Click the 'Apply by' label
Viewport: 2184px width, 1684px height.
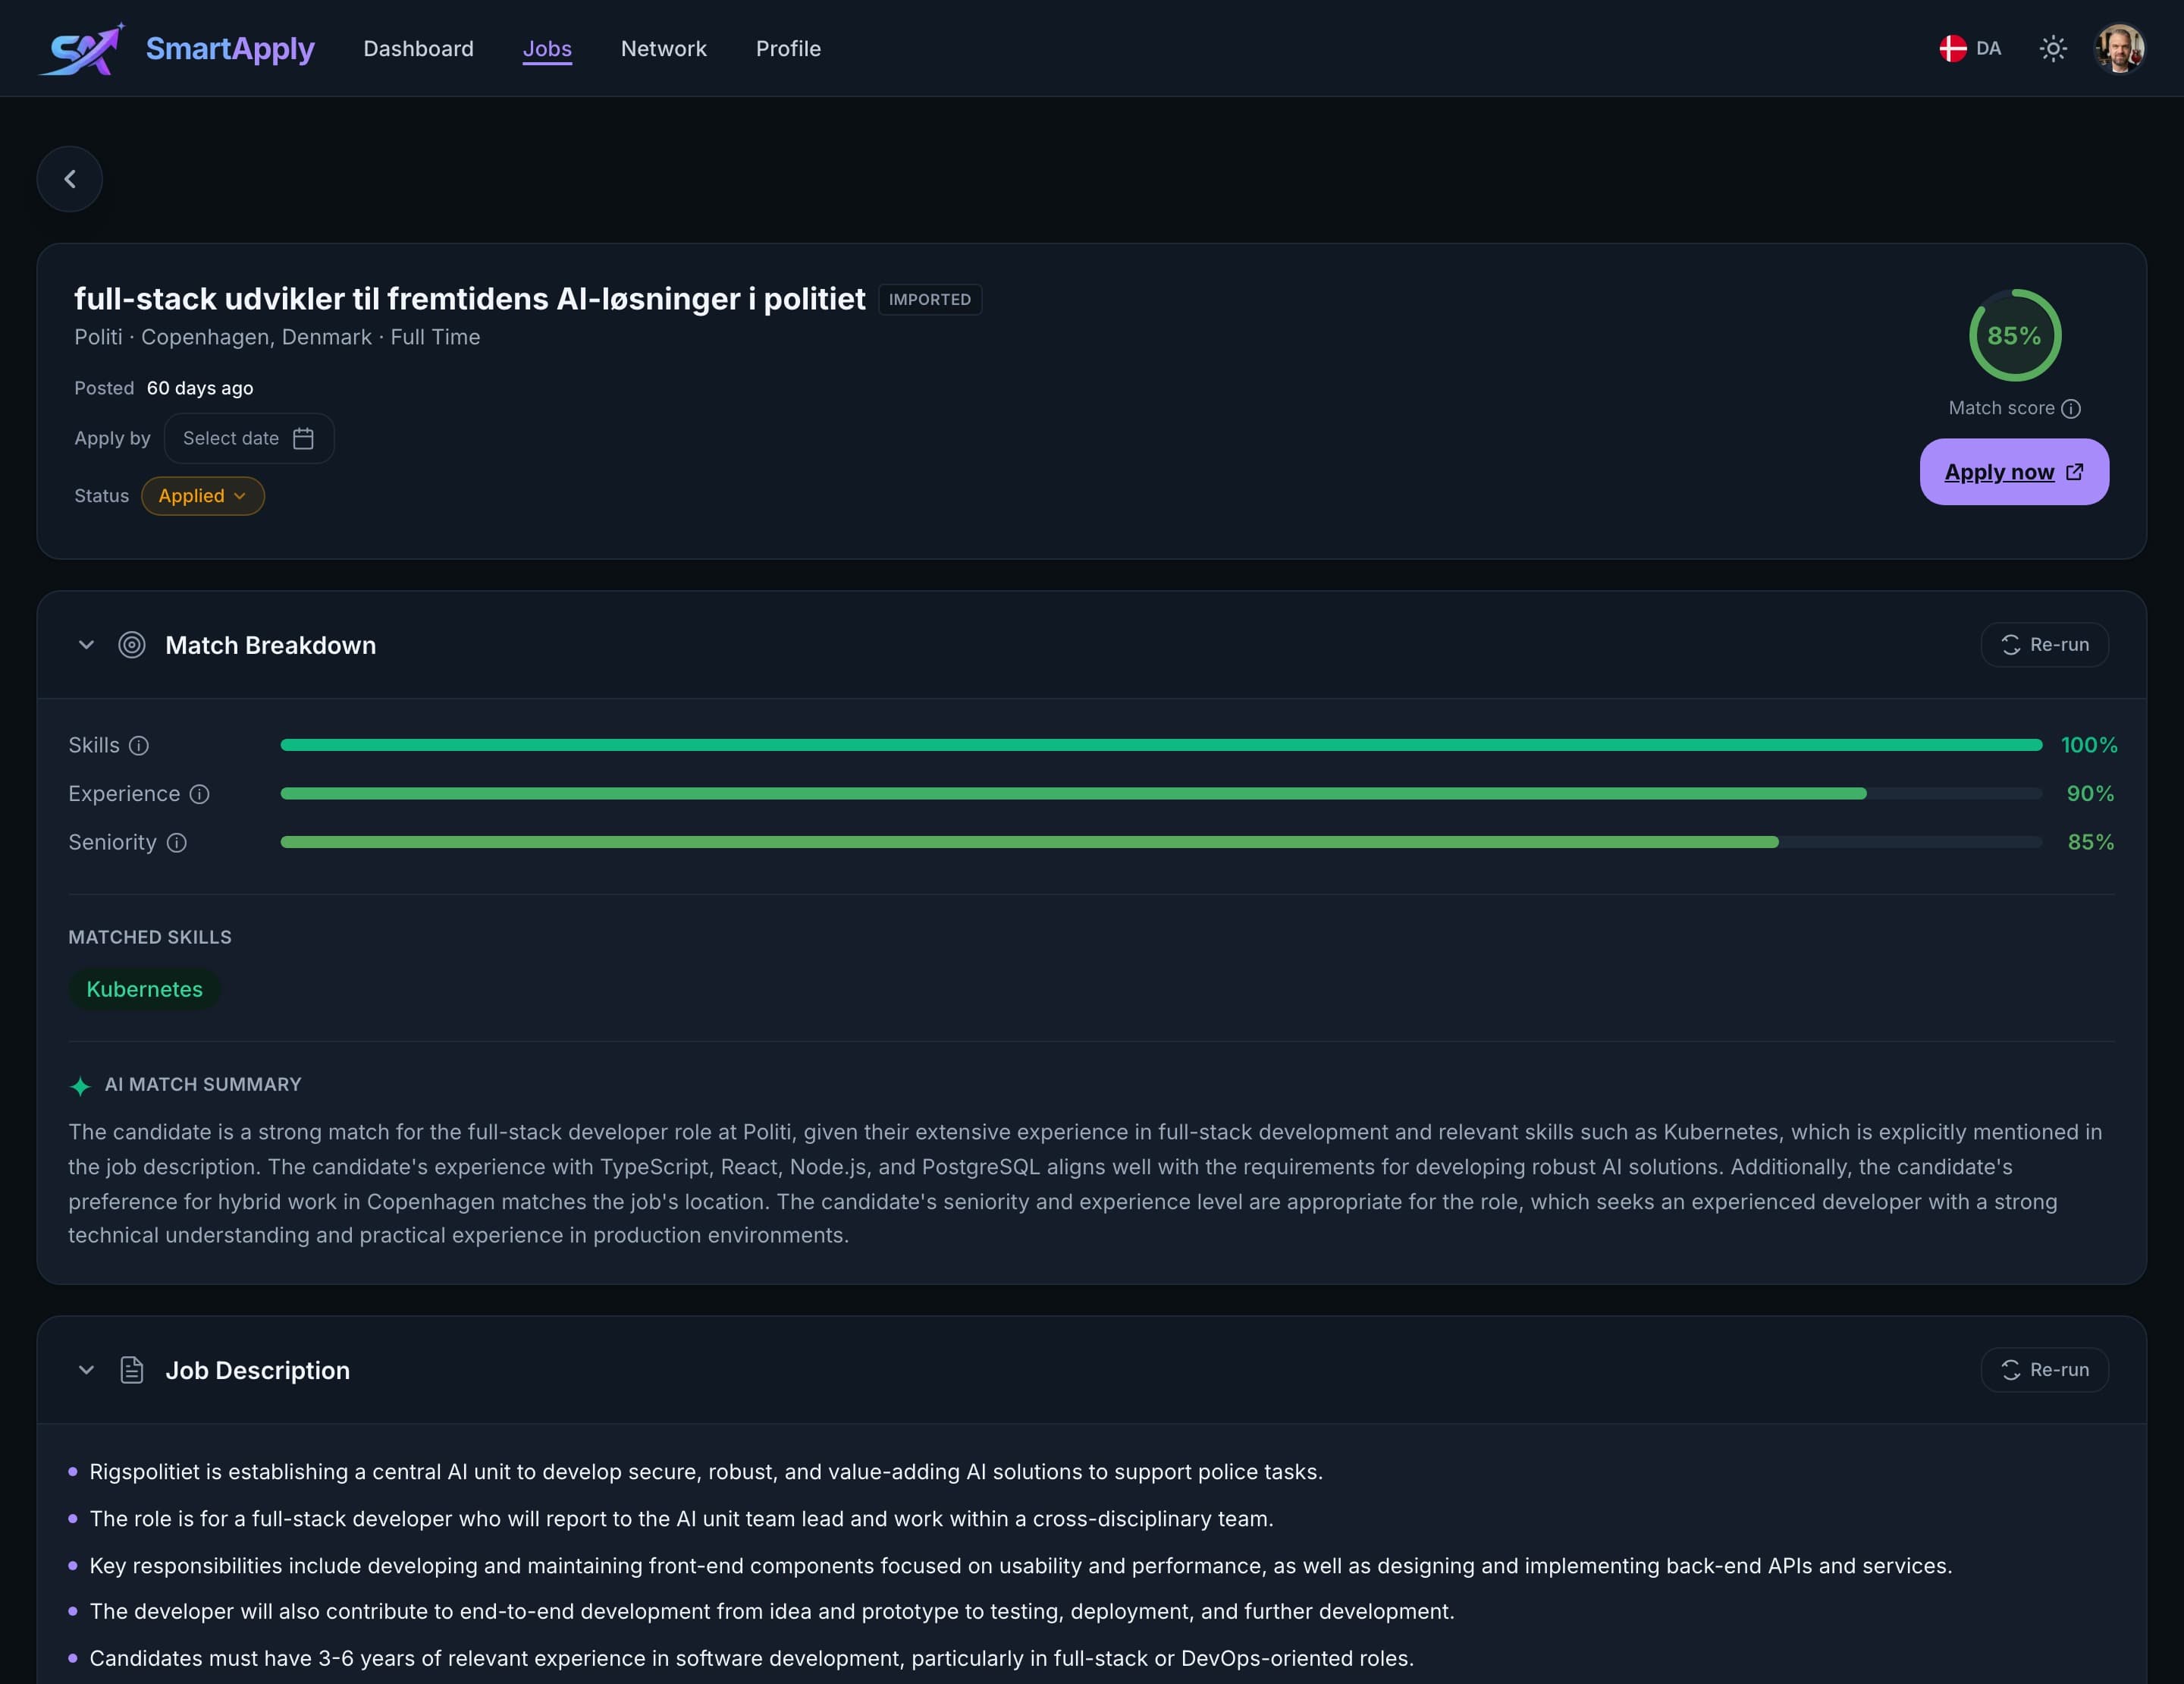point(112,438)
